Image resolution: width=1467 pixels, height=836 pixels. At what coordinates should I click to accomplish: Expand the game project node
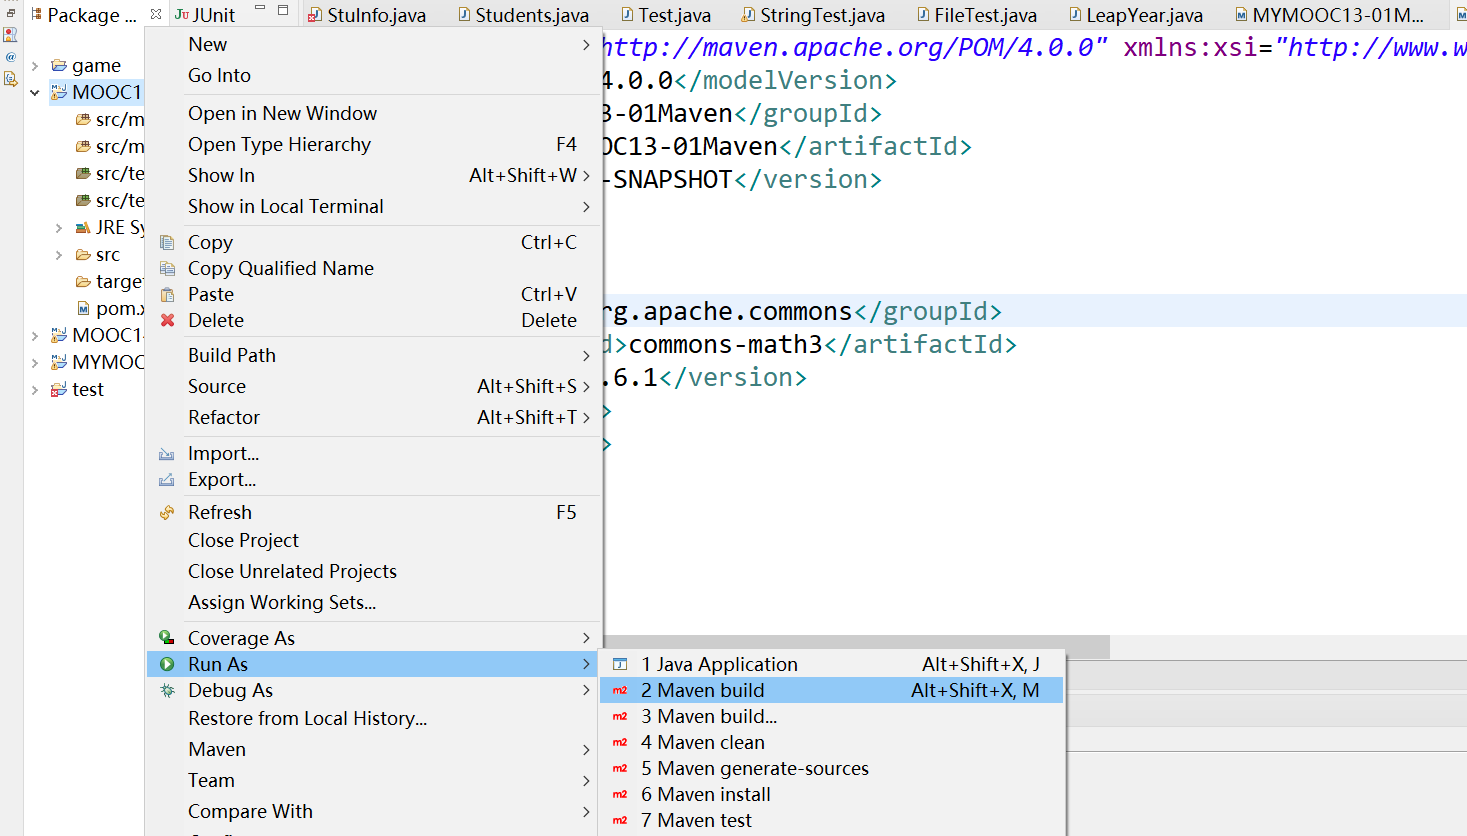[x=35, y=66]
